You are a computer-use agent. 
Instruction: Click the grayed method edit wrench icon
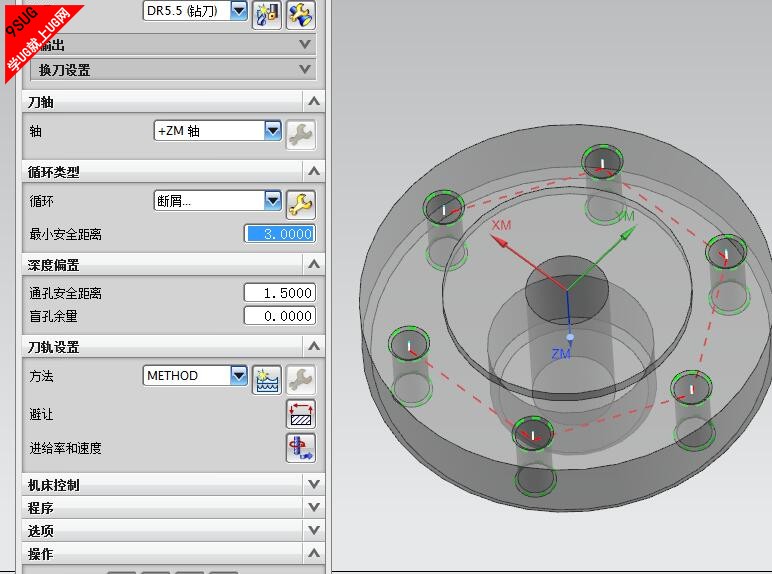[300, 380]
